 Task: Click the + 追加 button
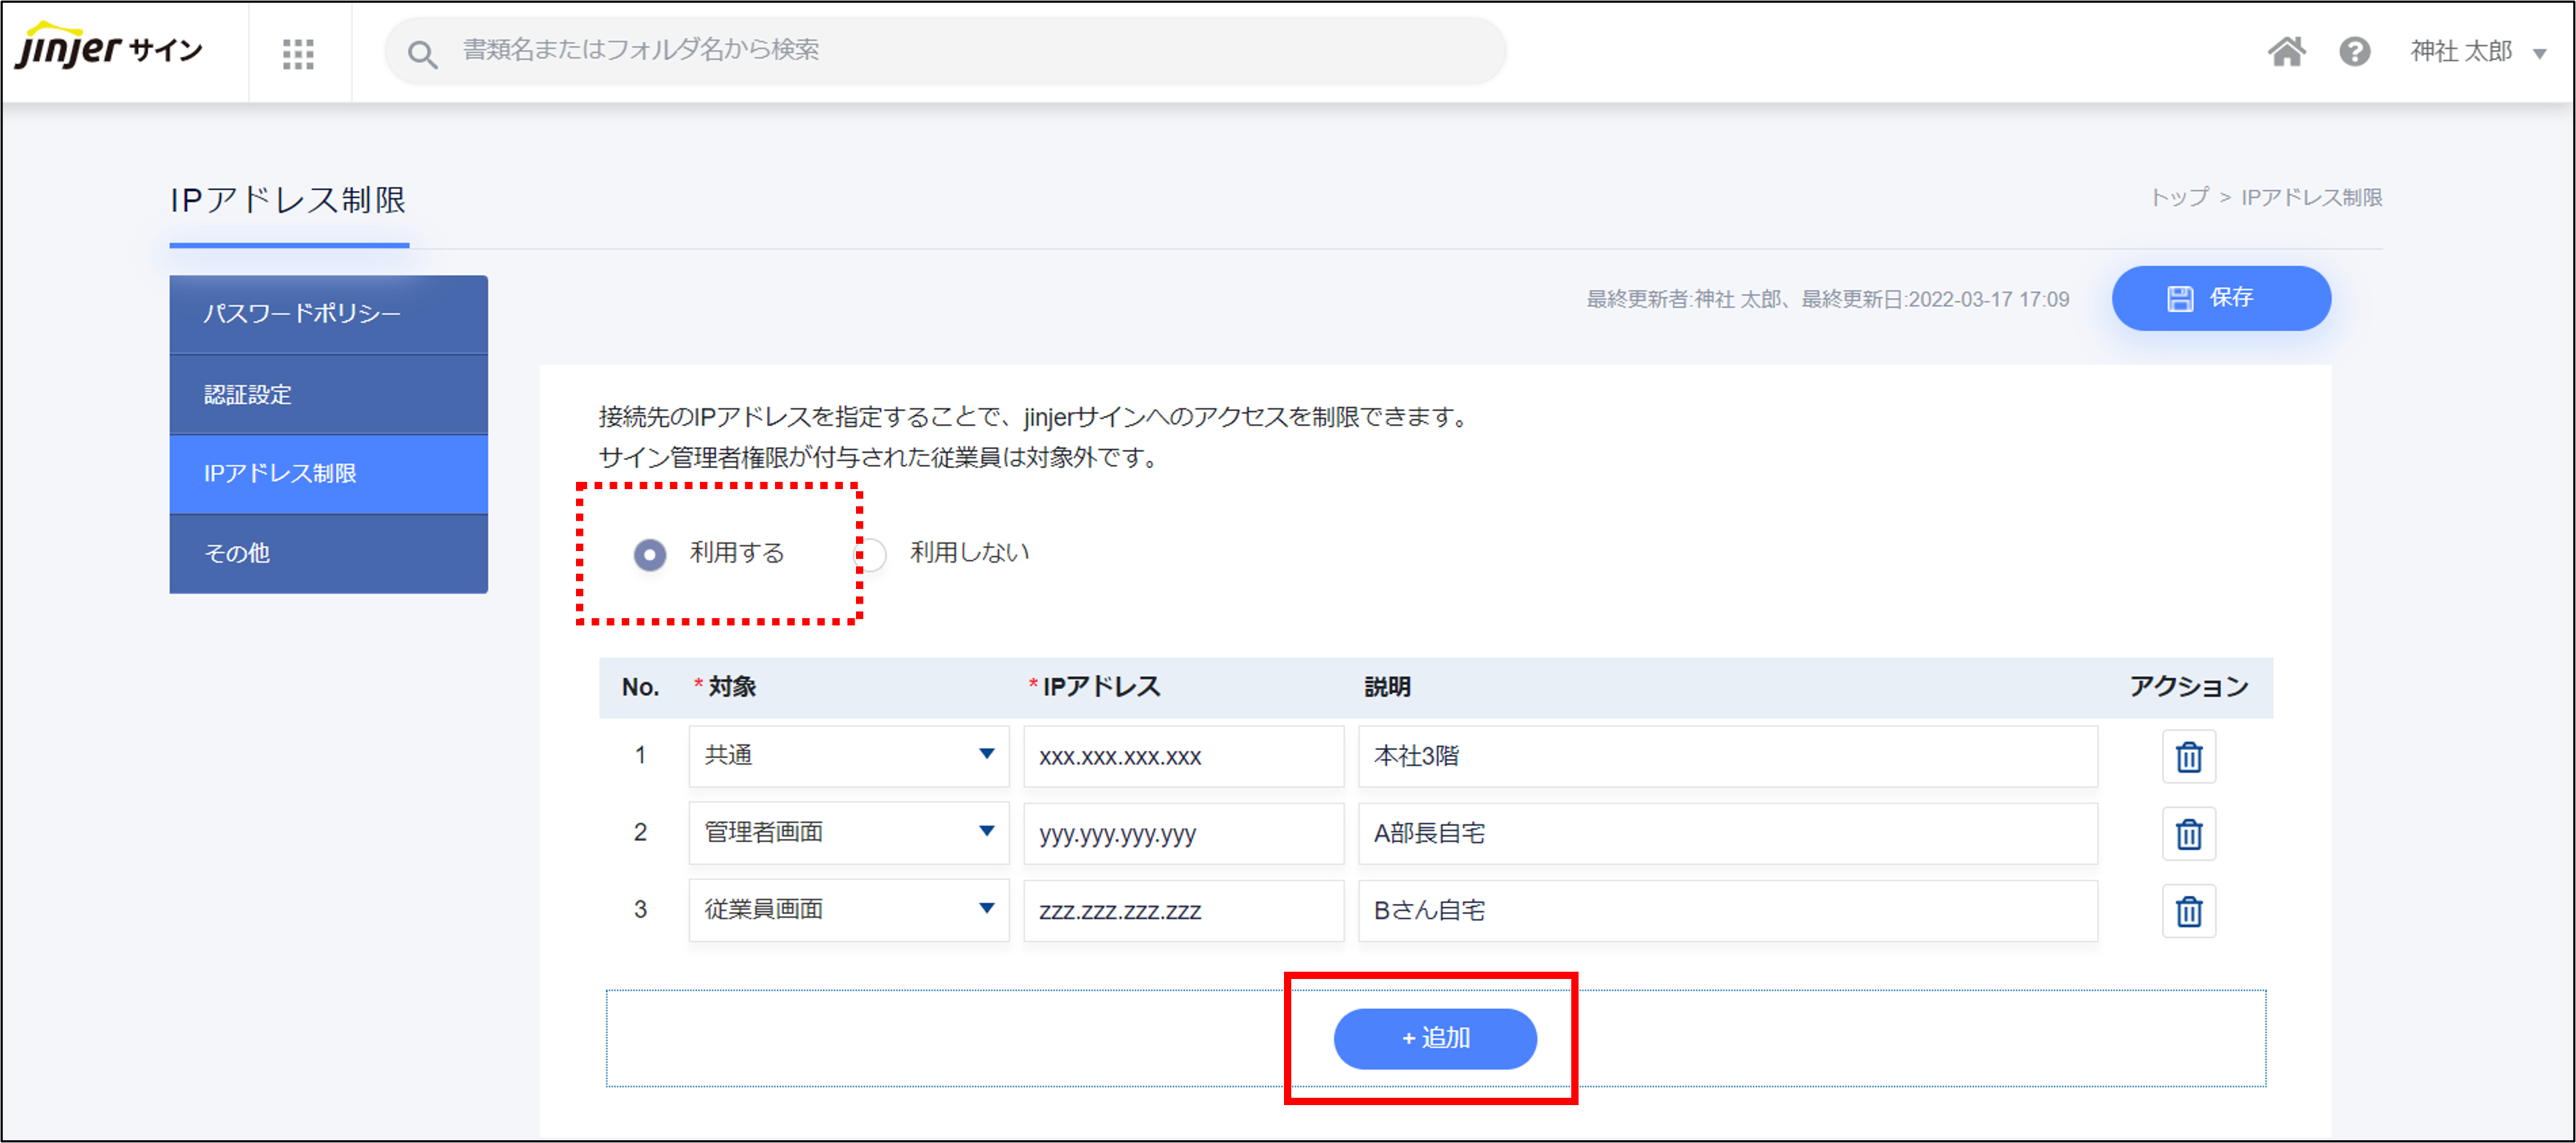1434,1038
